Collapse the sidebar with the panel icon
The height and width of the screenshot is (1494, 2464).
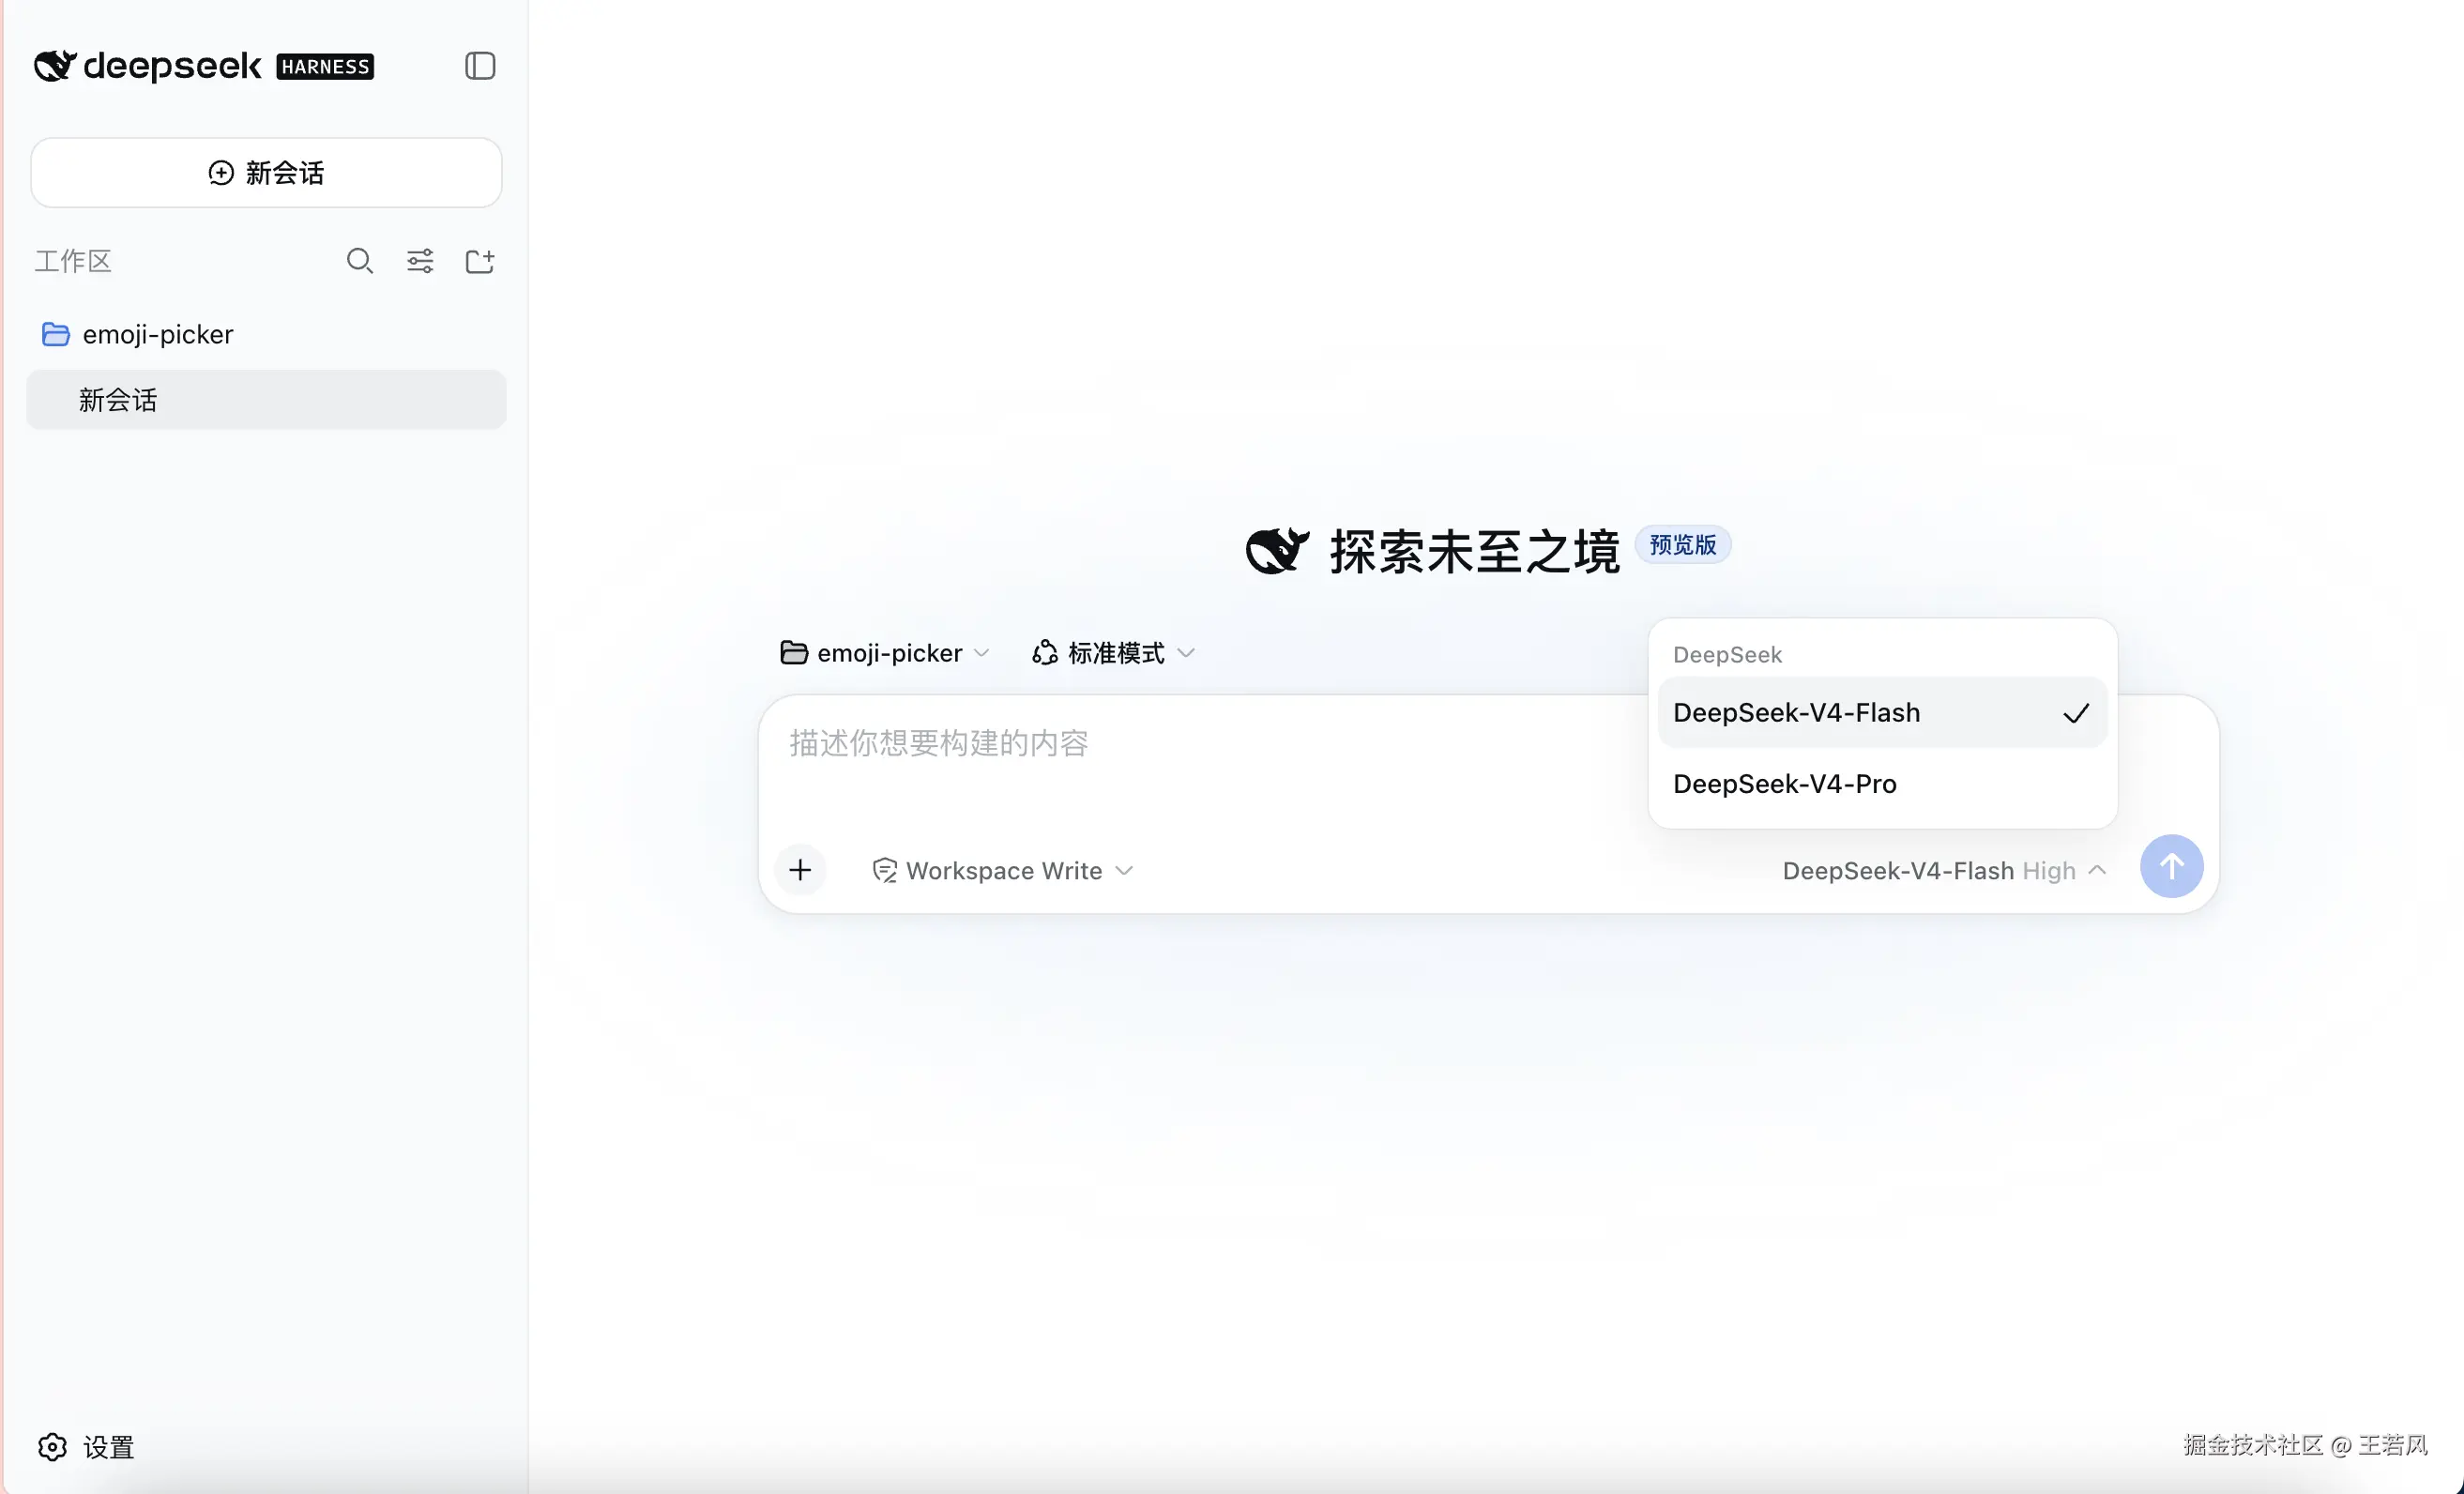click(x=480, y=66)
